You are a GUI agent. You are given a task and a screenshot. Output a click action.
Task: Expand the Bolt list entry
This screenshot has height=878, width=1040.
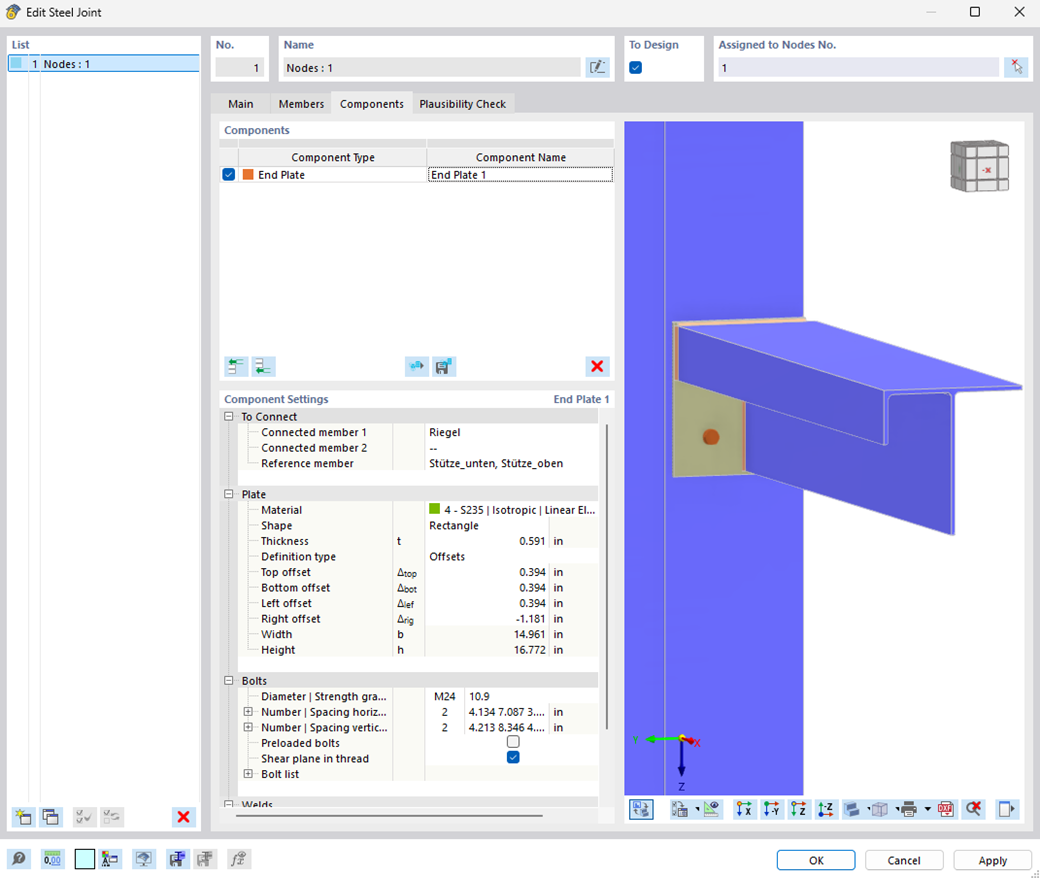pyautogui.click(x=247, y=773)
